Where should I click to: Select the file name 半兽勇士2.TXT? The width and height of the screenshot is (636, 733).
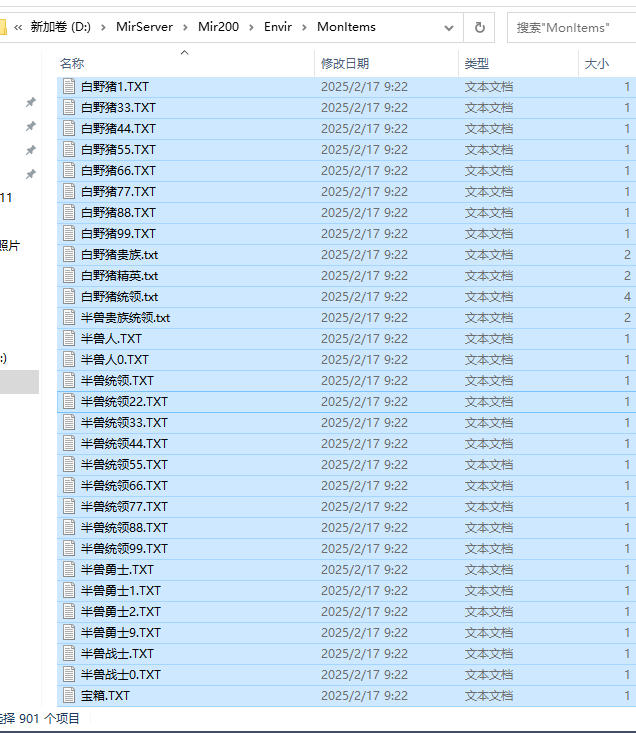[x=121, y=611]
